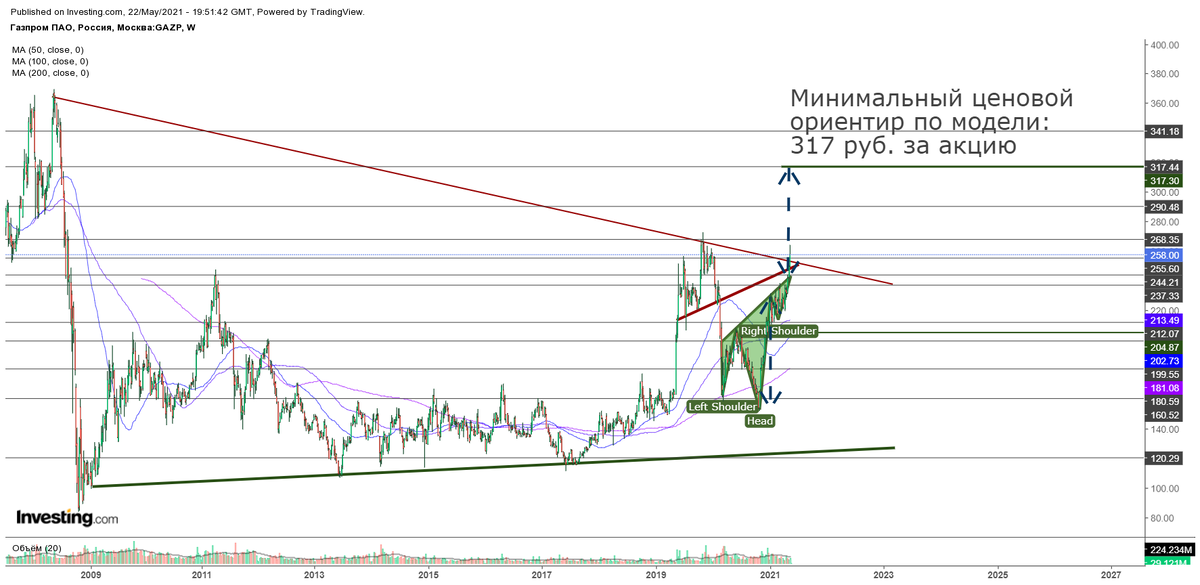The height and width of the screenshot is (585, 1200).
Task: Click the 2013 label on the time axis
Action: [315, 576]
